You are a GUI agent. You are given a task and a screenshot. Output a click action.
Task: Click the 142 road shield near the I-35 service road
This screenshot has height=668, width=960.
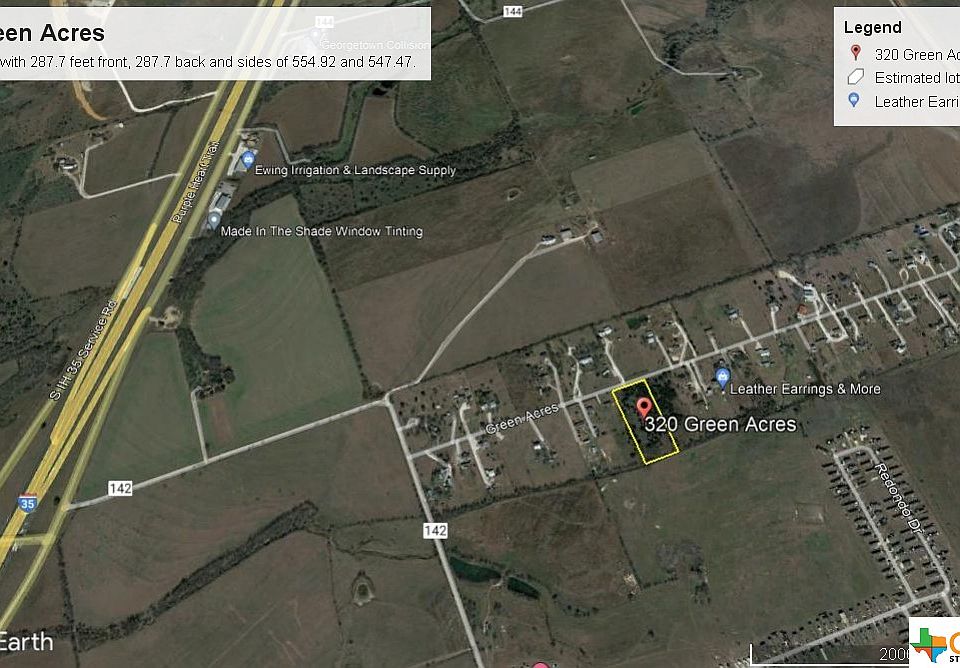click(x=120, y=488)
